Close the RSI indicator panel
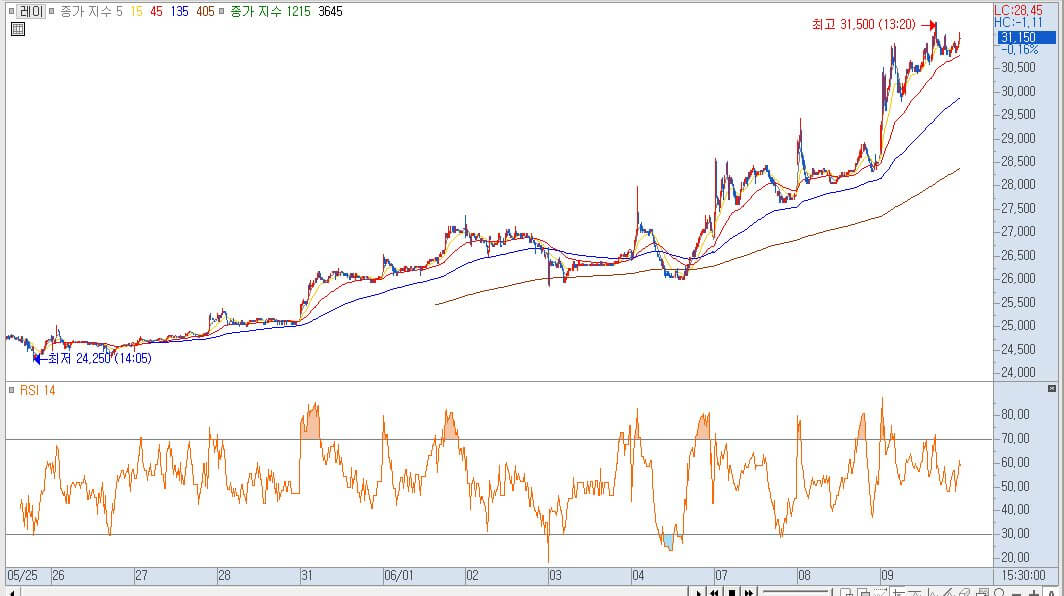This screenshot has height=596, width=1064. coord(1052,389)
